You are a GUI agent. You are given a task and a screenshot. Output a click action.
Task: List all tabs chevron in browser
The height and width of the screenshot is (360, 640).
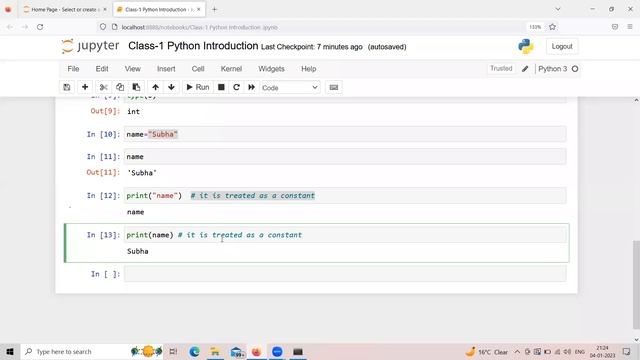(558, 9)
